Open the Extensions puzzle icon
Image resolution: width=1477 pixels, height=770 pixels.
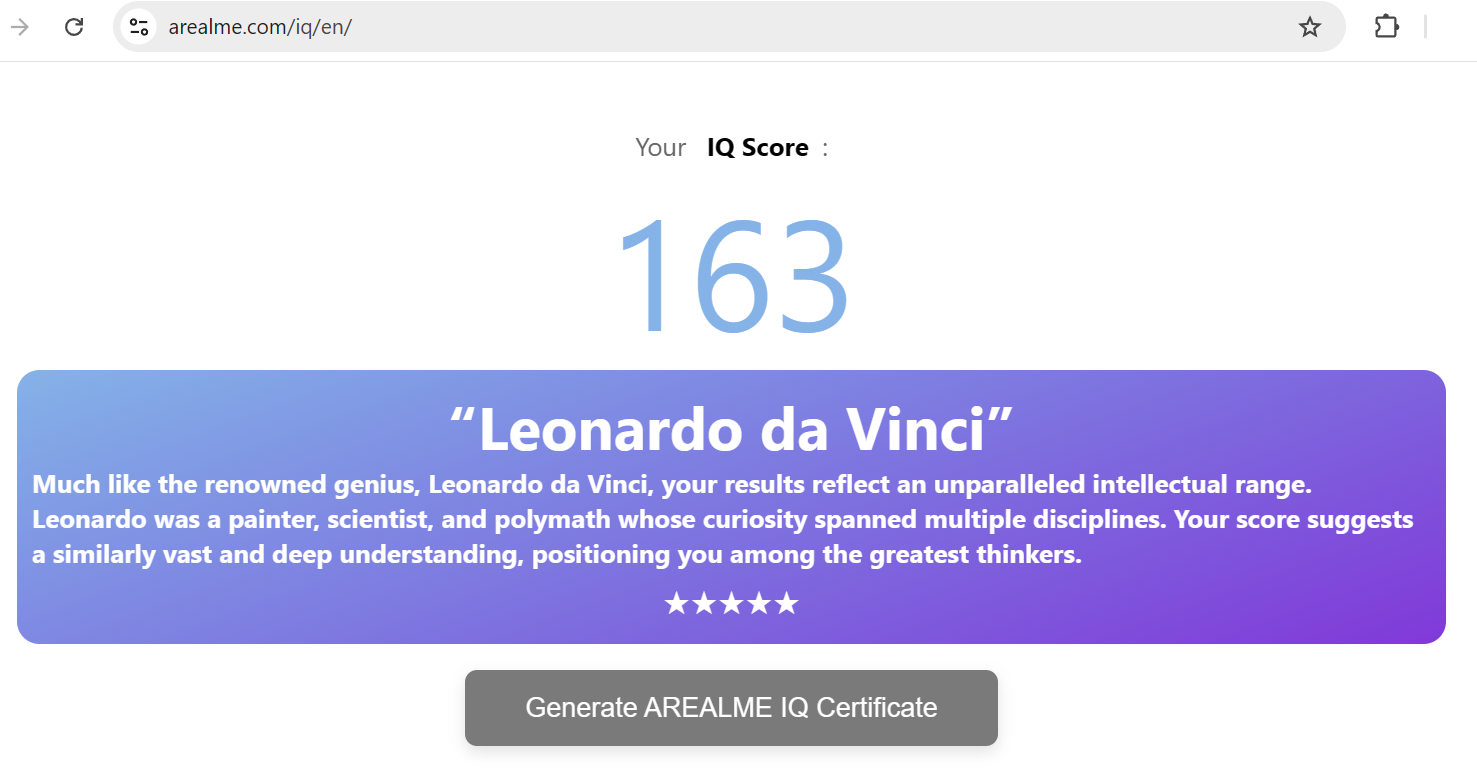1386,27
